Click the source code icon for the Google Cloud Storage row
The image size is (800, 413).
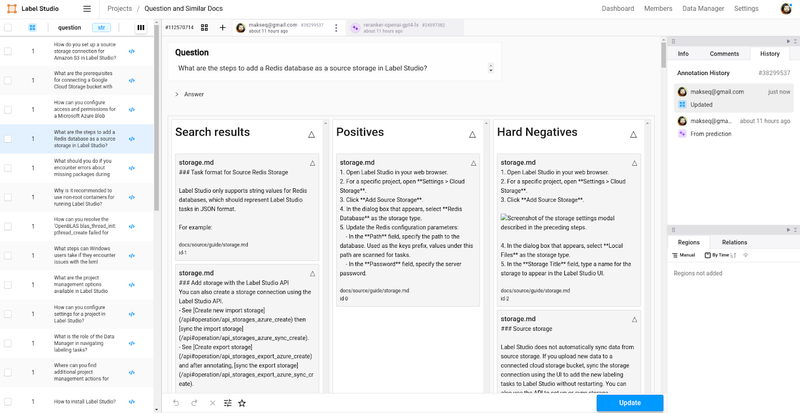[132, 80]
